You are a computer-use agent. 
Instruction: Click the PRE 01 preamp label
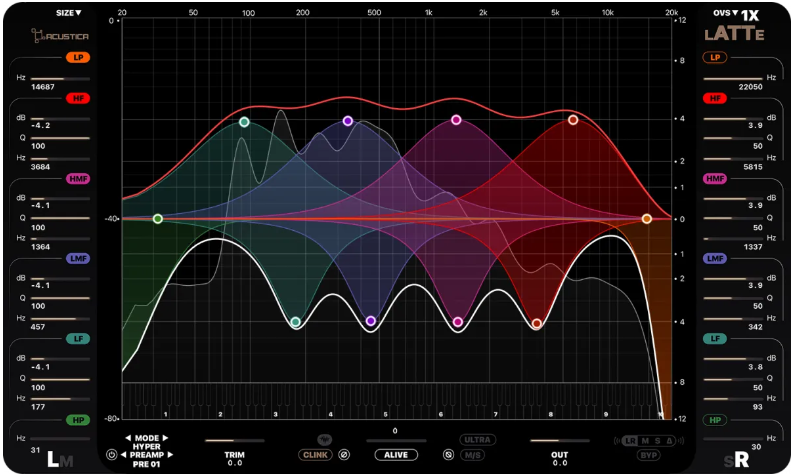[146, 464]
